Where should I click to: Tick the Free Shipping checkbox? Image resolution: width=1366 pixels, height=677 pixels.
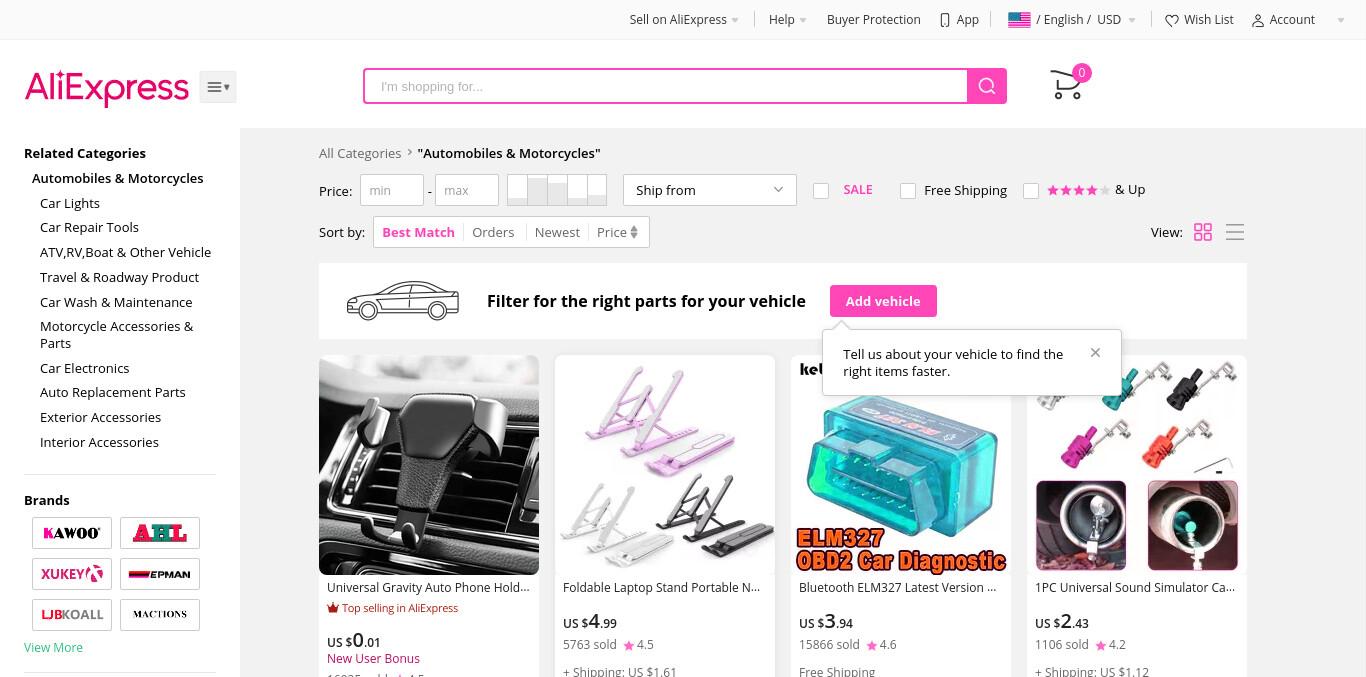pos(908,190)
